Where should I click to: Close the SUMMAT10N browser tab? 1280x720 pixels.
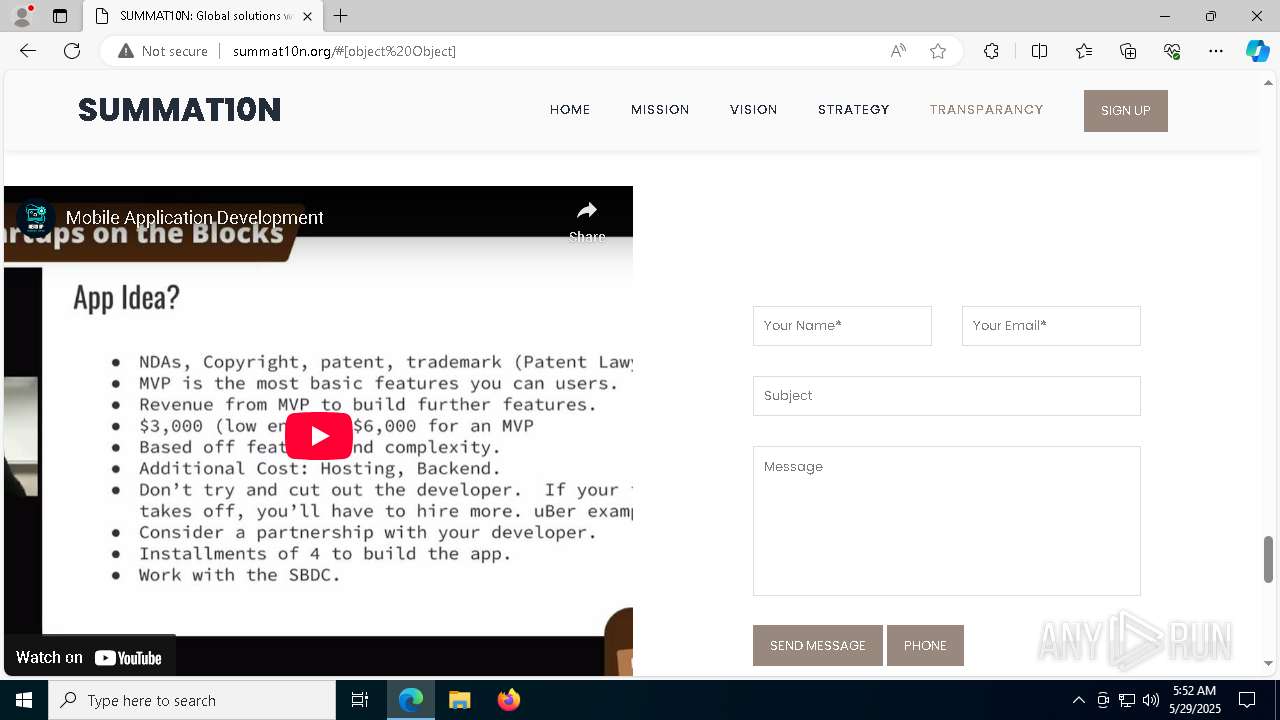click(307, 16)
